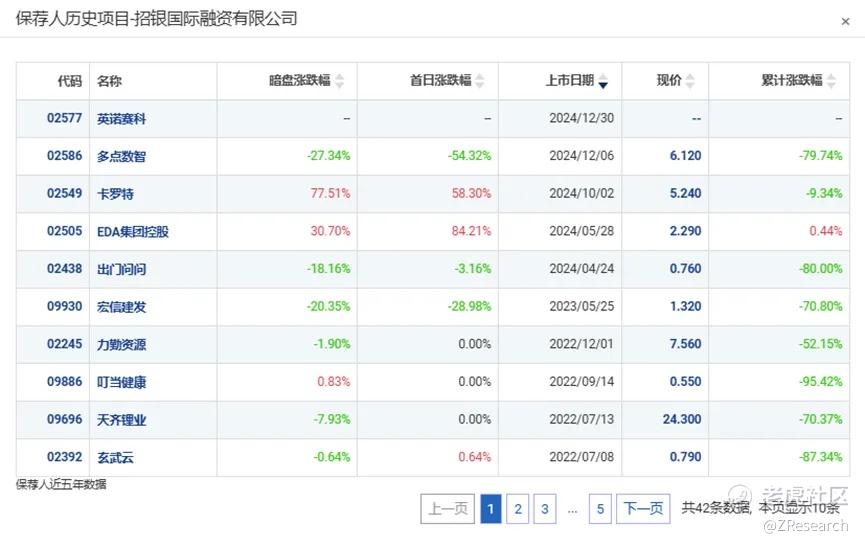Open stock code 02577 link
Screen dimensions: 865x546
64,118
